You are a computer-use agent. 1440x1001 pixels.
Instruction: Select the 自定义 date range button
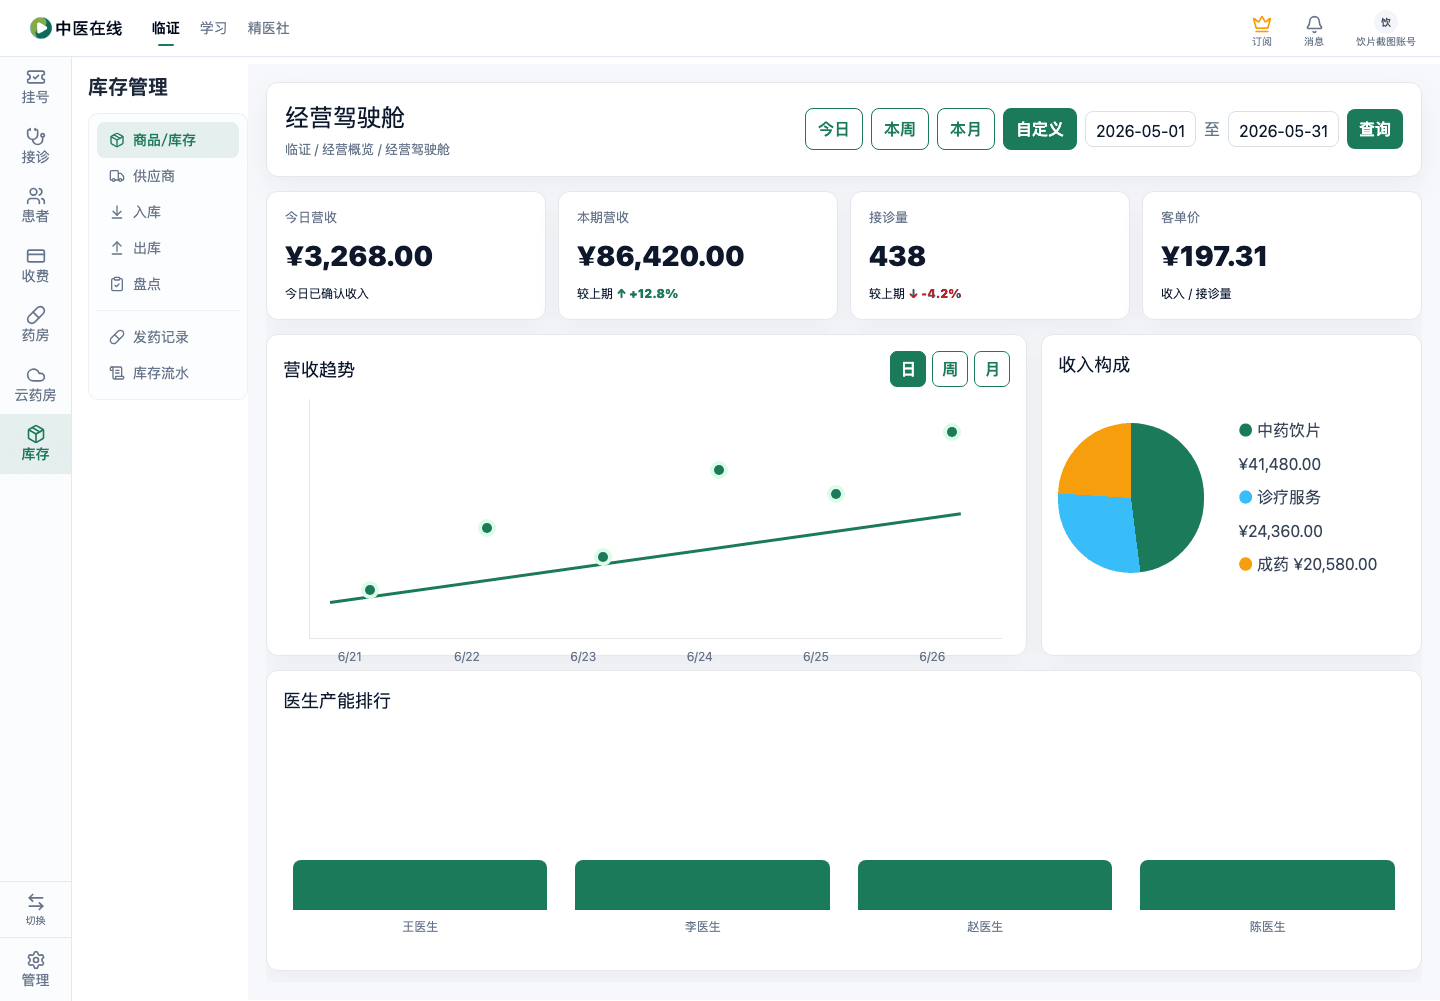pyautogui.click(x=1040, y=129)
